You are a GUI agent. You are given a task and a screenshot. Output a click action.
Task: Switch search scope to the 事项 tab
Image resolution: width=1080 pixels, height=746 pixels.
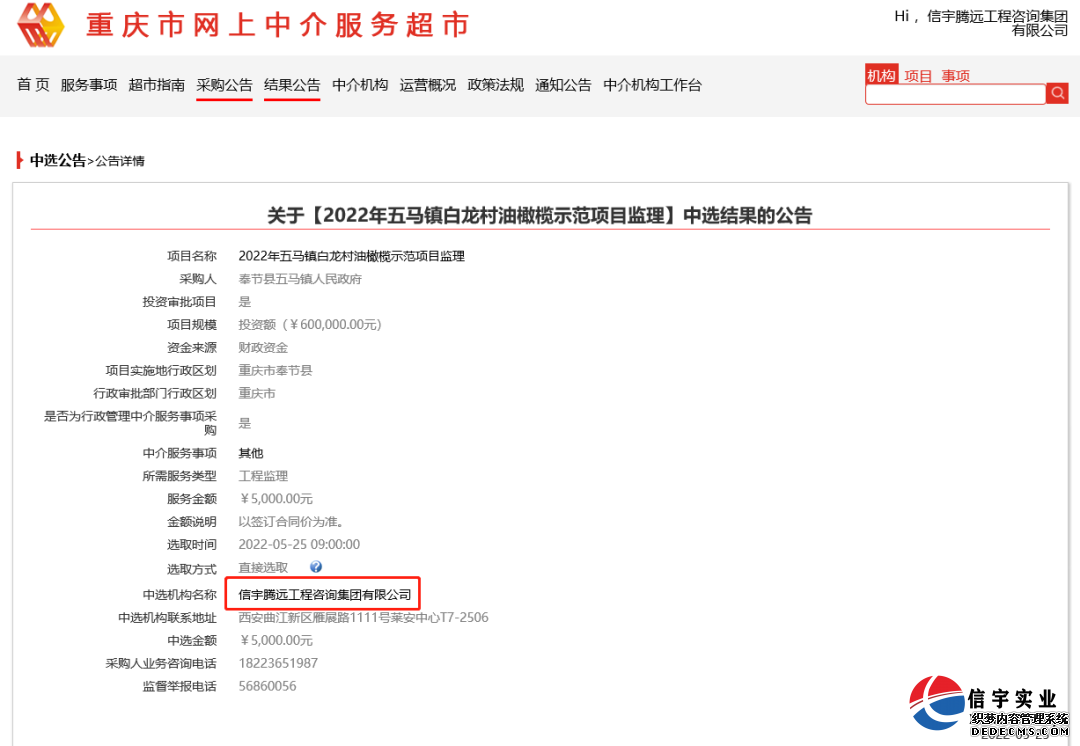tap(955, 74)
